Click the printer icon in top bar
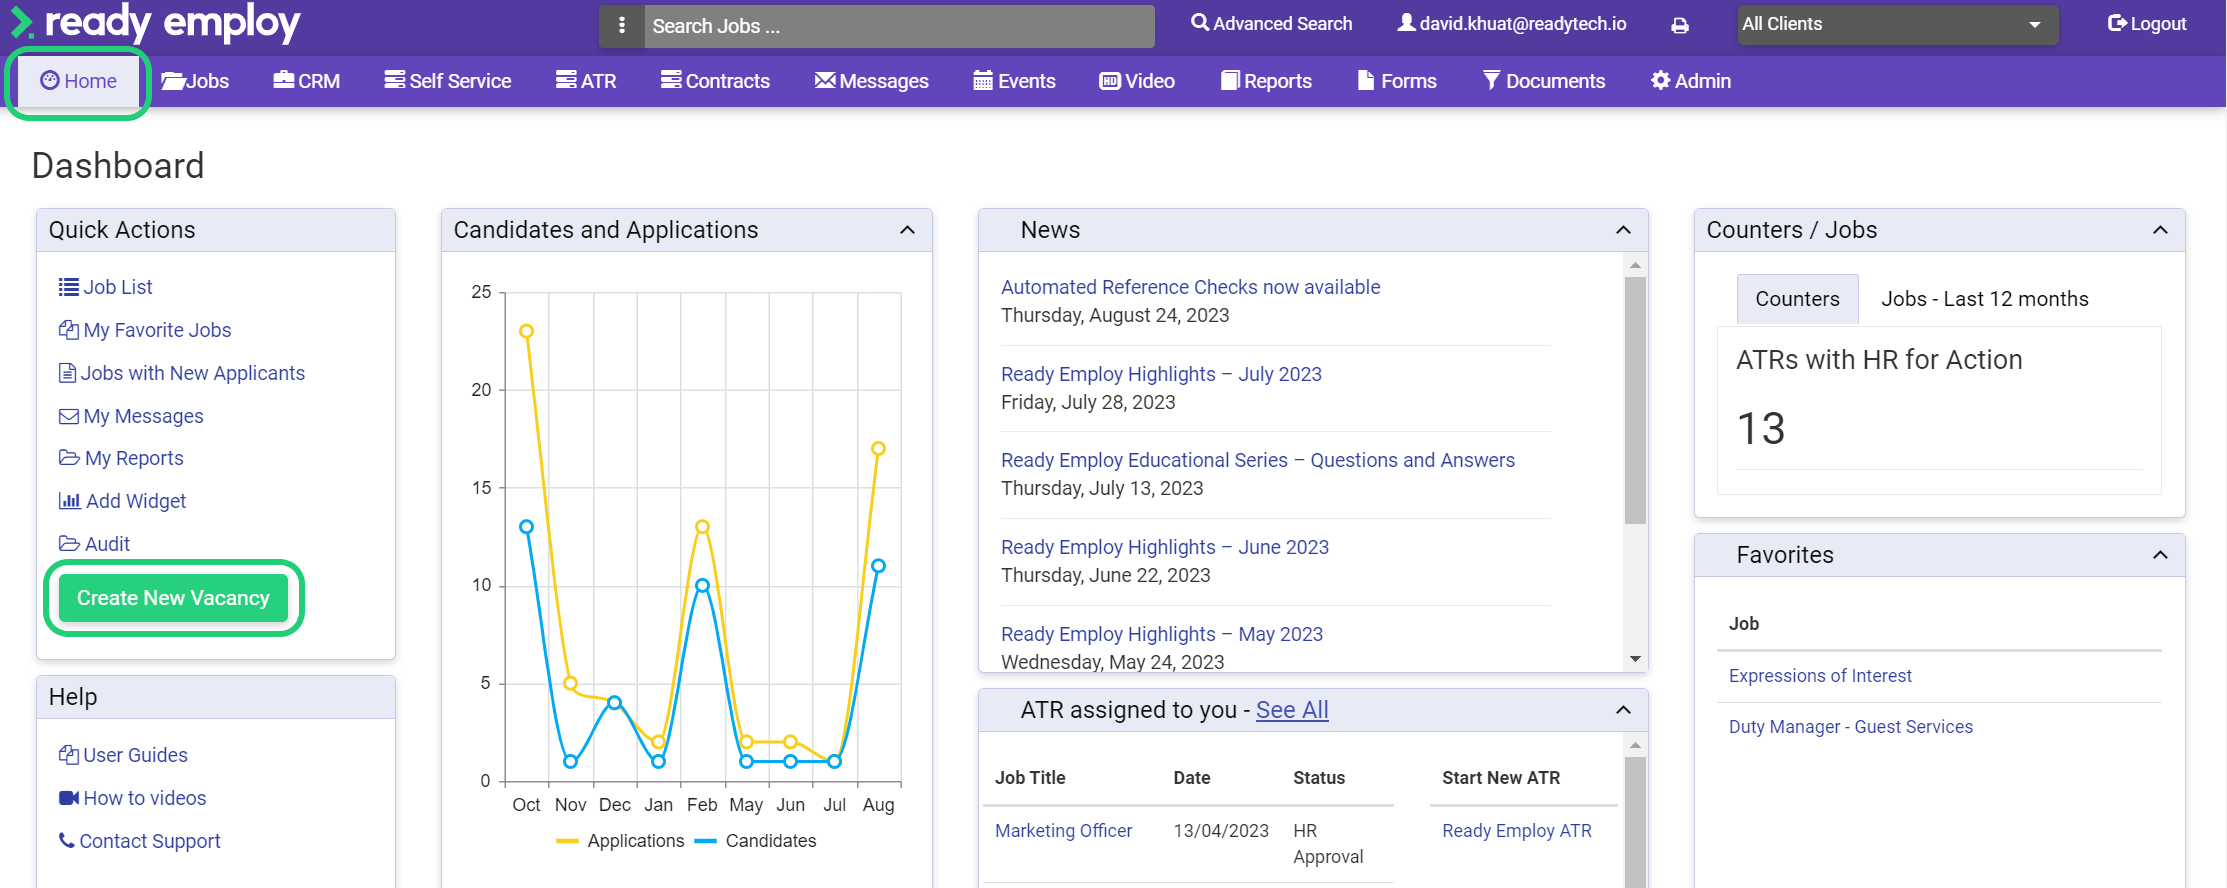 click(x=1680, y=26)
